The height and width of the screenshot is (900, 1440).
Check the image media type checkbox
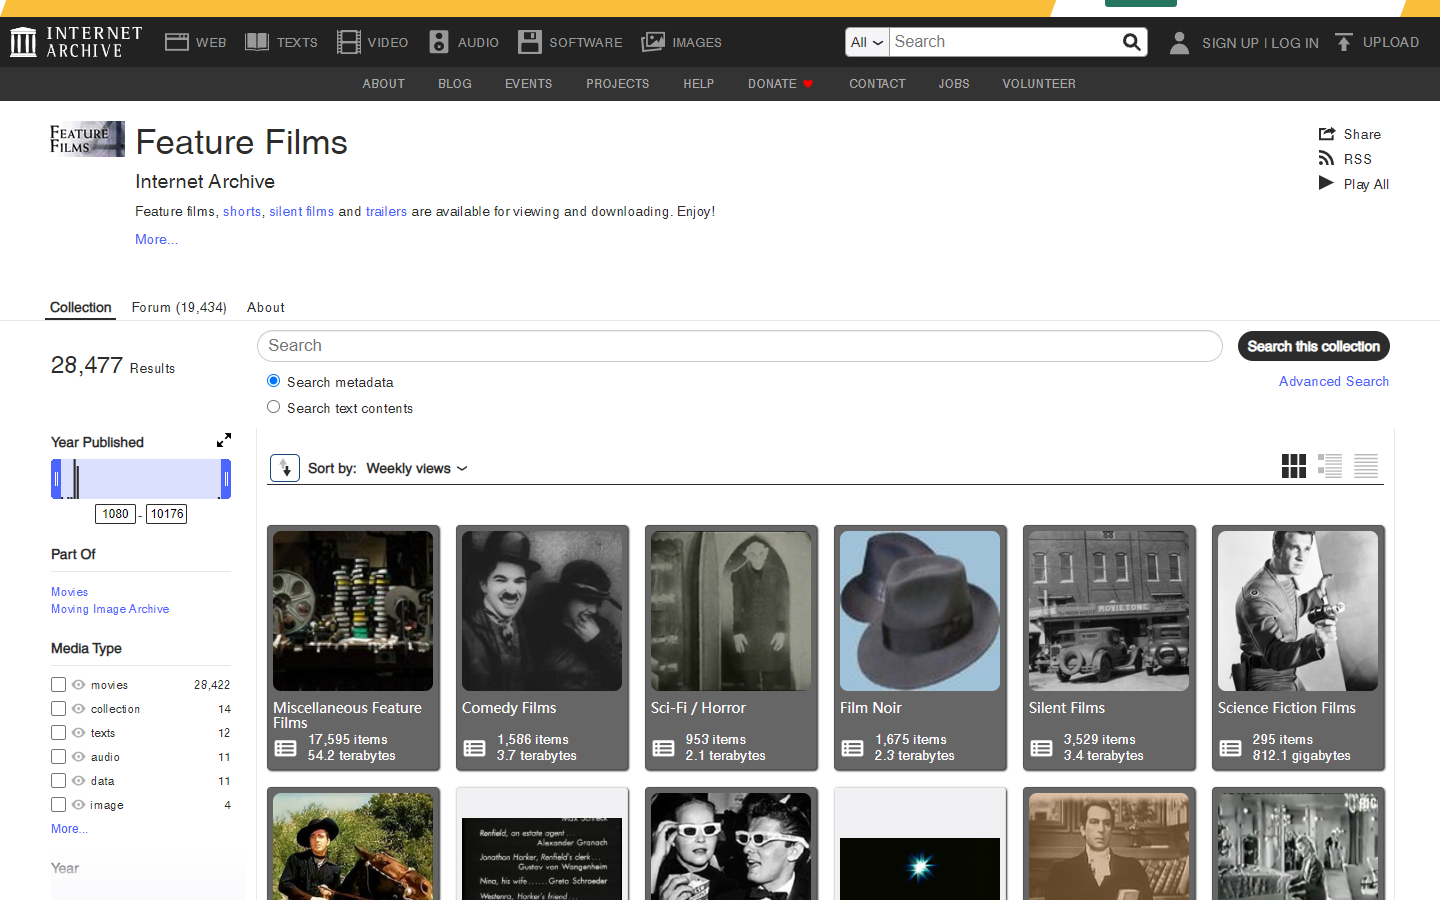point(59,805)
